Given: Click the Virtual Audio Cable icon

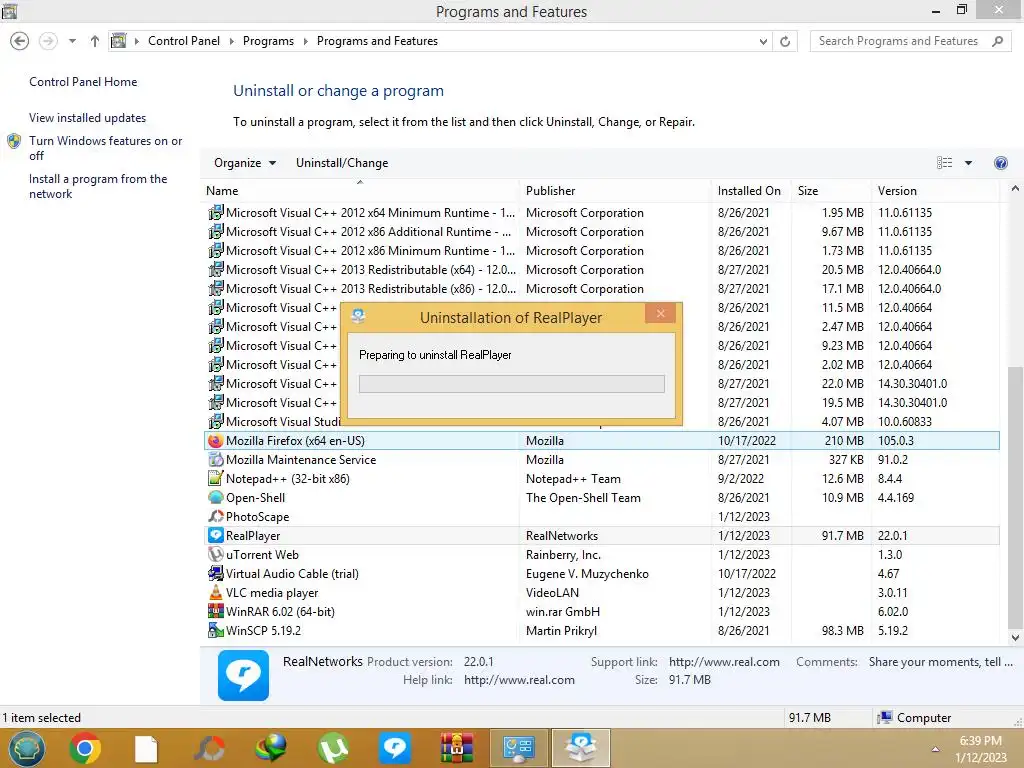Looking at the screenshot, I should (215, 573).
